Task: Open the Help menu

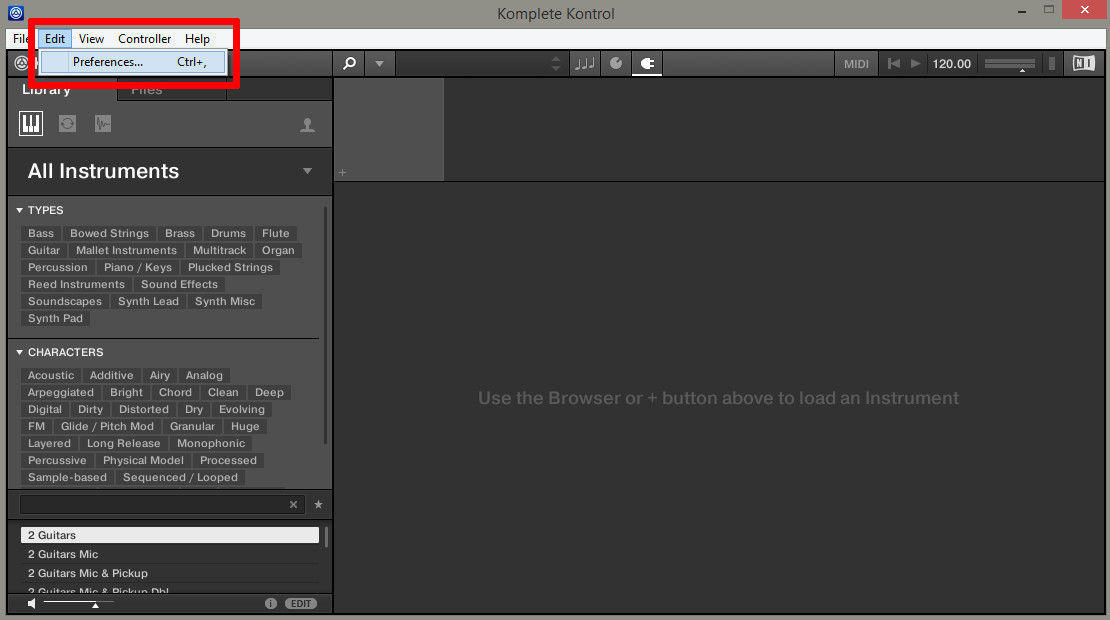Action: pos(198,39)
